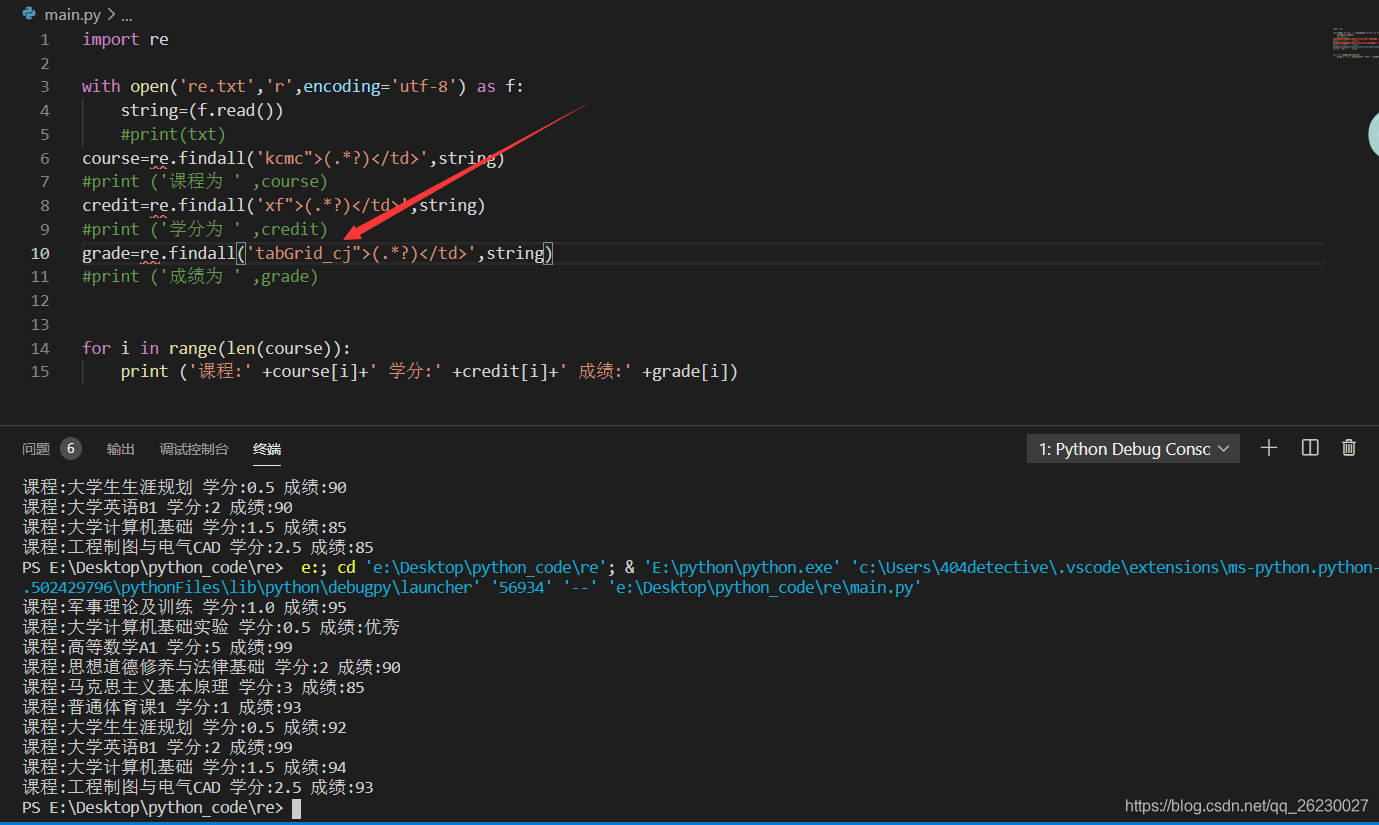Click terminal row 大学生生涯规划 成绩:92
The width and height of the screenshot is (1379, 825).
[x=185, y=727]
